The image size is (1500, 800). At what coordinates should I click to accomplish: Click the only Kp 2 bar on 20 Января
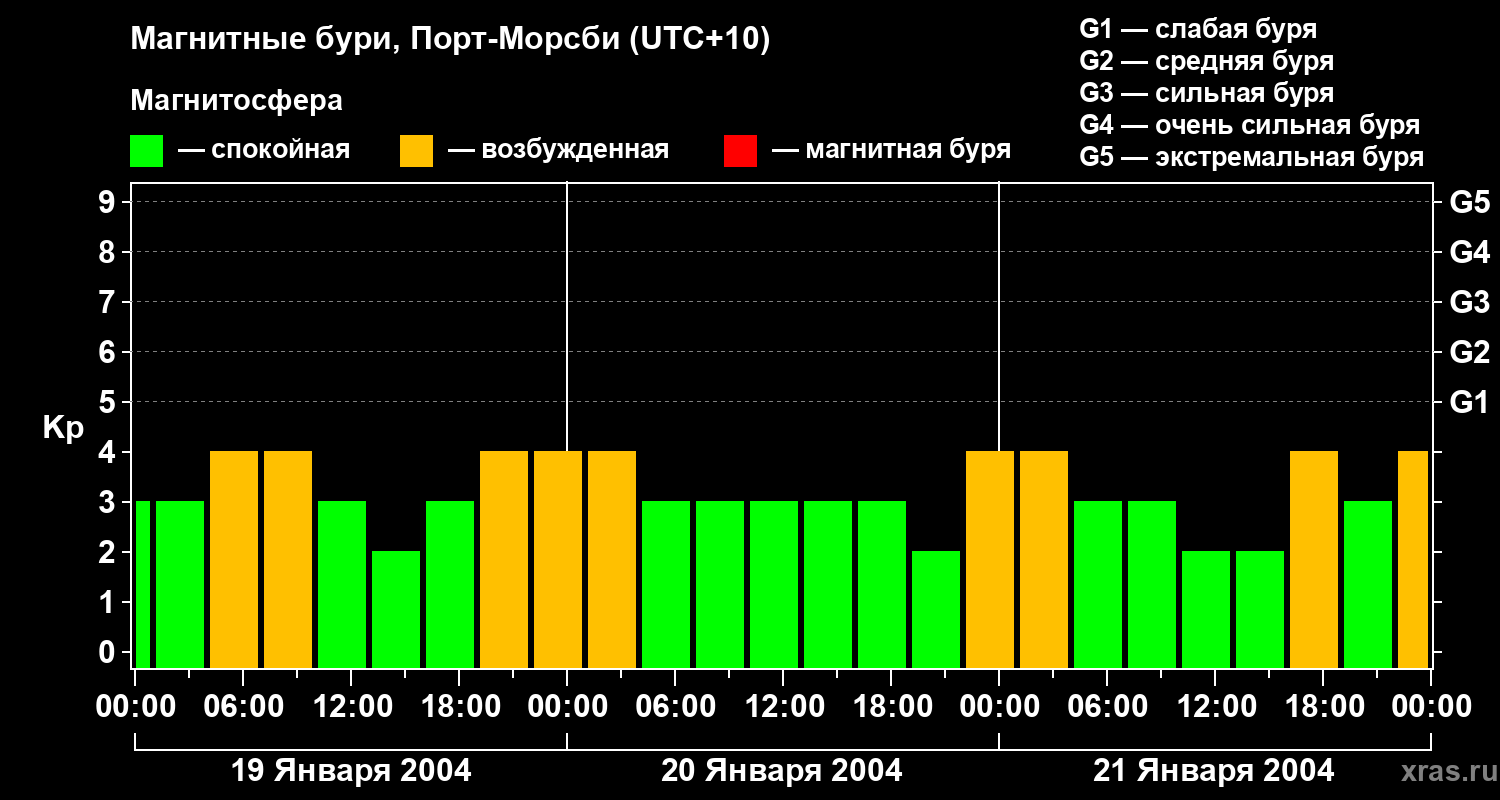(x=936, y=609)
